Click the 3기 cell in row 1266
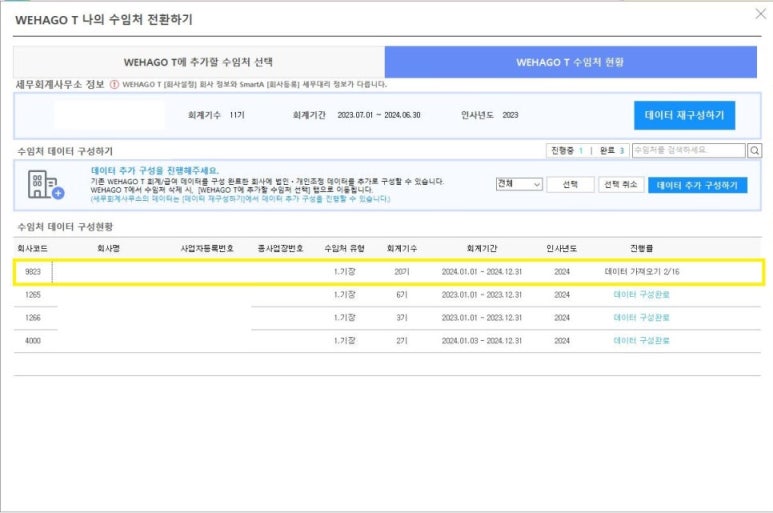This screenshot has height=513, width=773. (402, 318)
